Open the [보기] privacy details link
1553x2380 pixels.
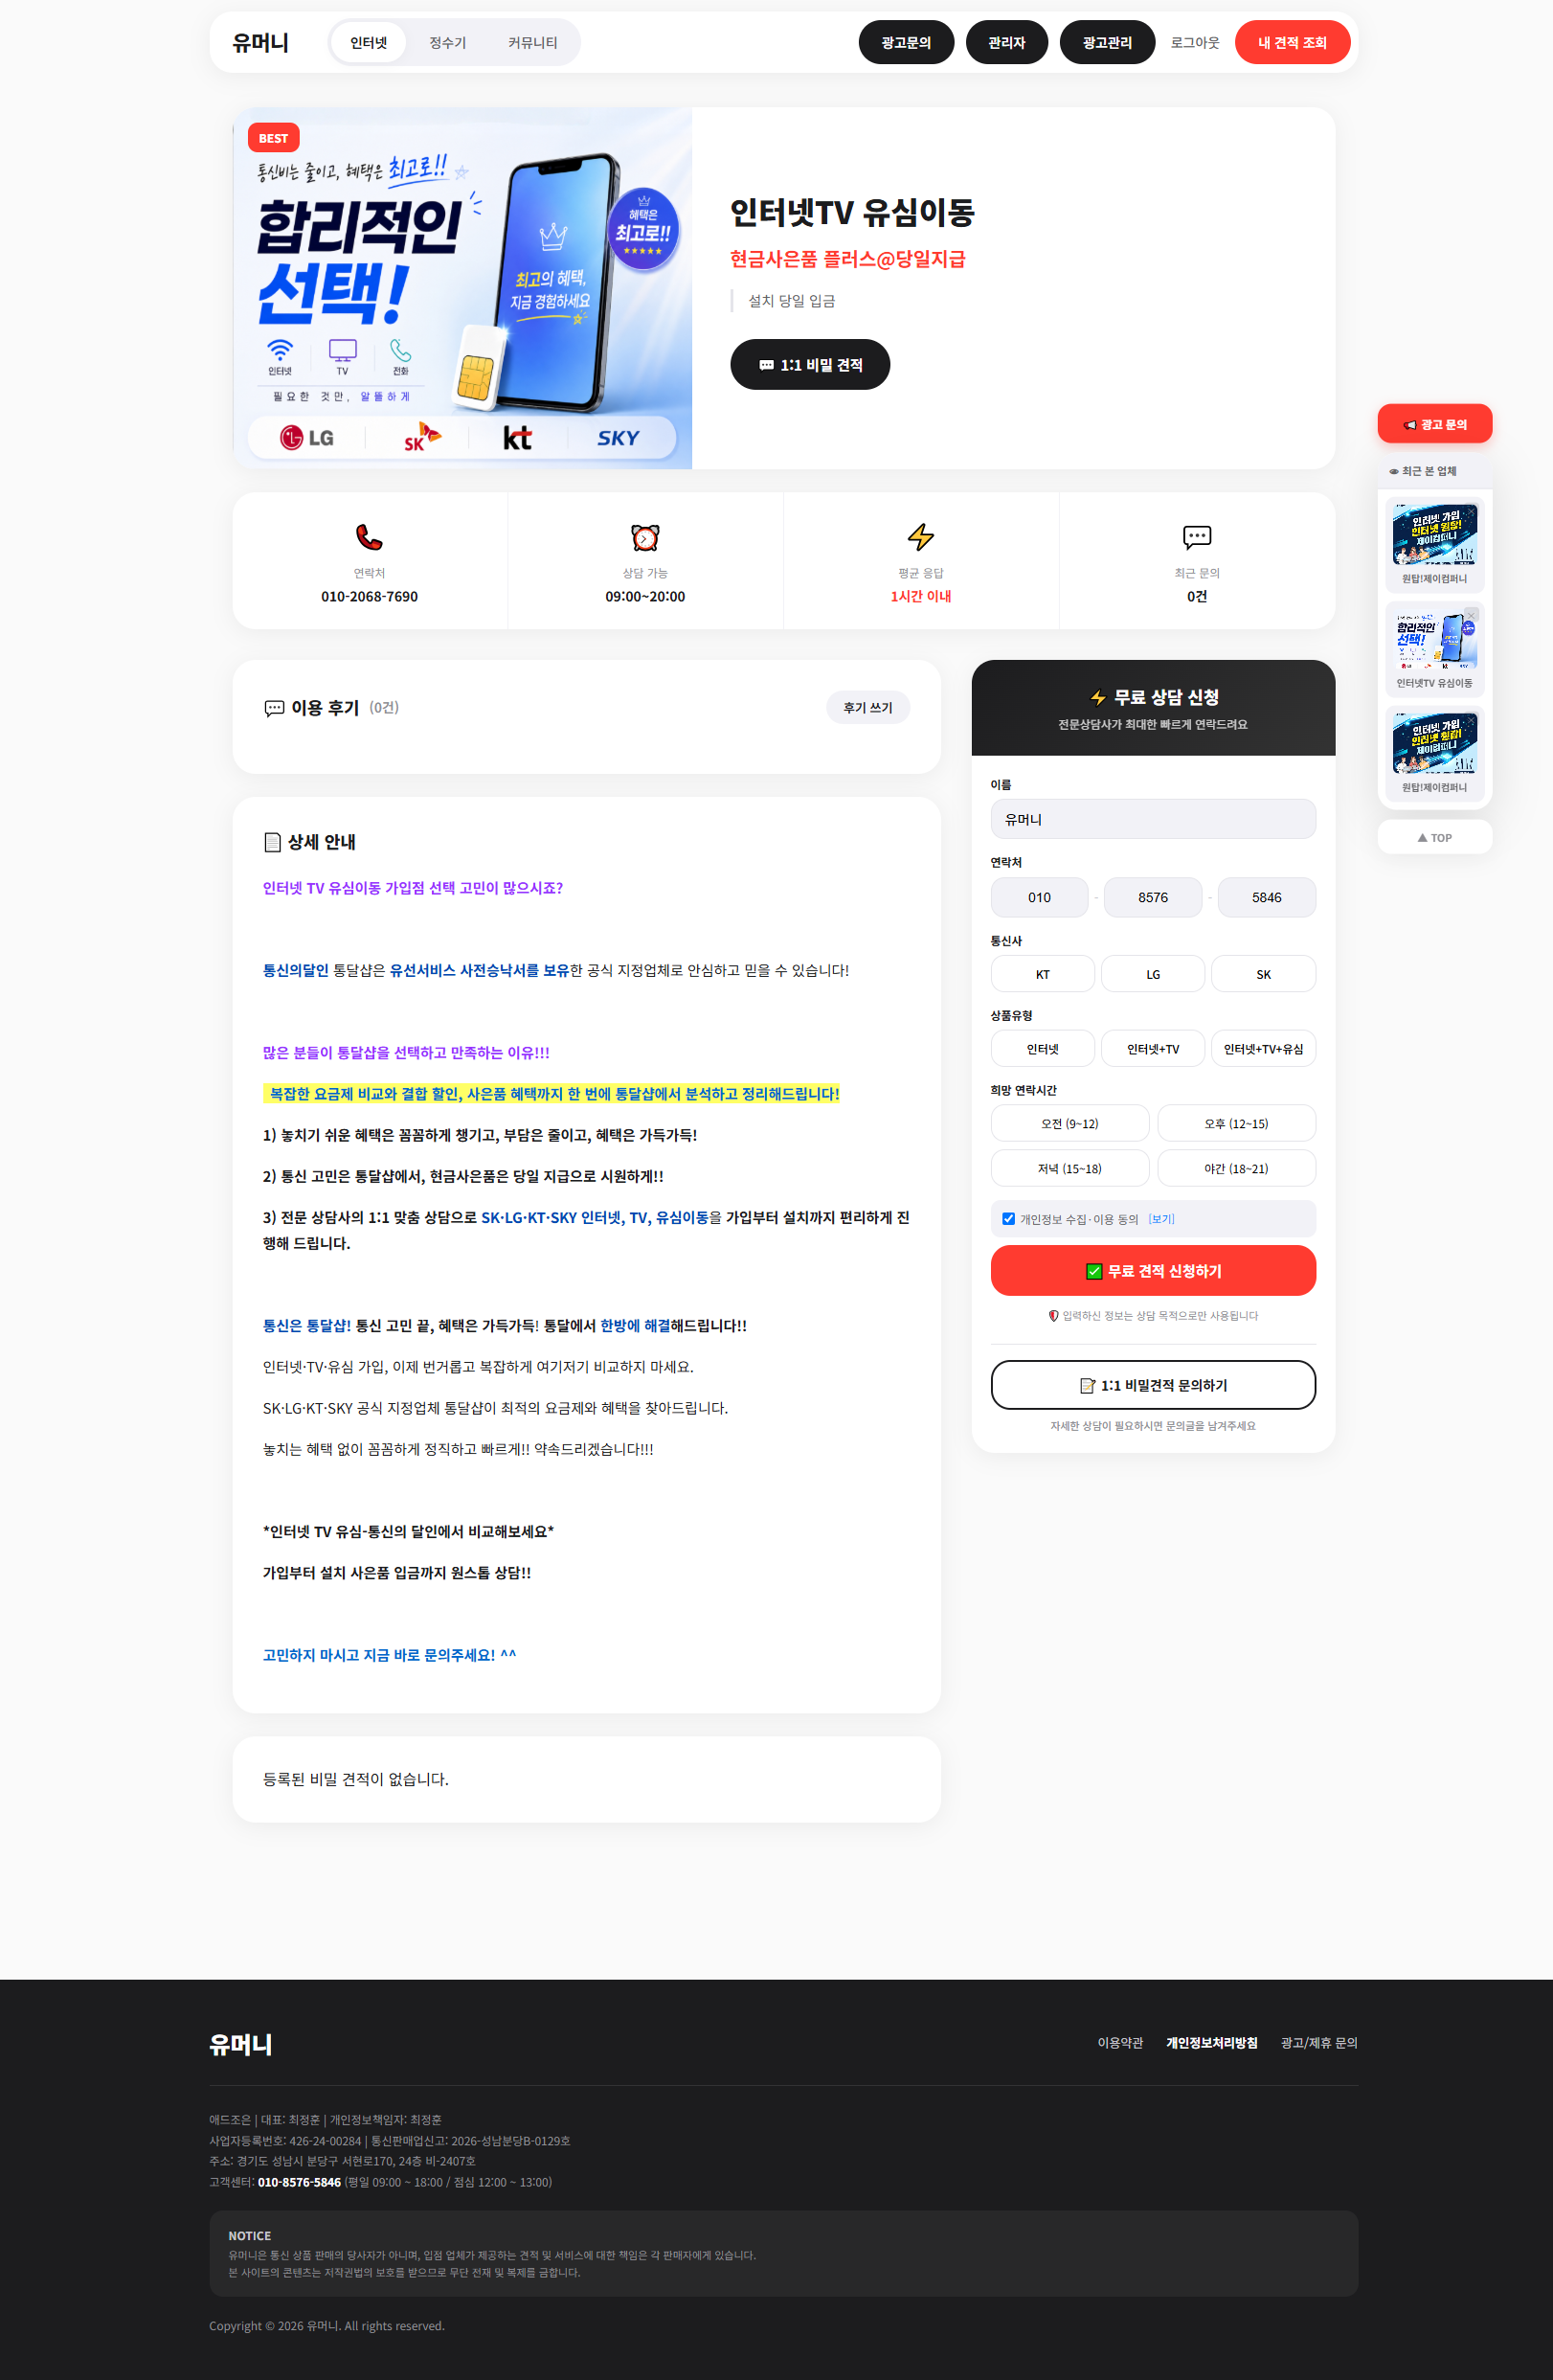[1161, 1219]
